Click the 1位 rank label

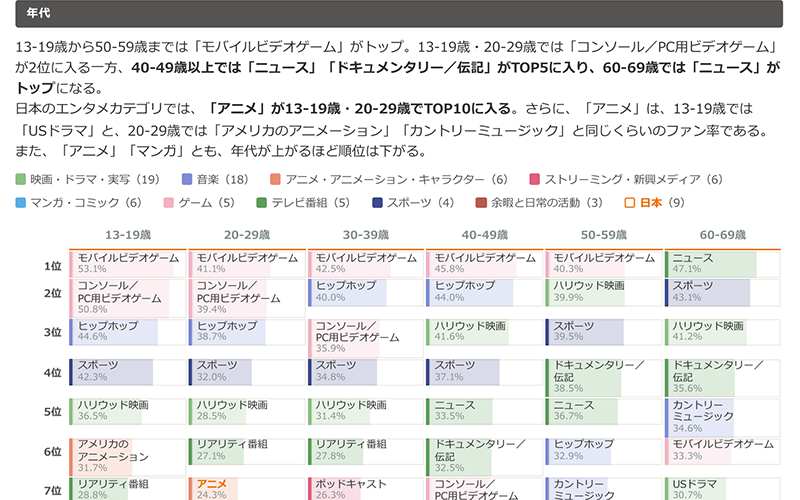(x=53, y=266)
